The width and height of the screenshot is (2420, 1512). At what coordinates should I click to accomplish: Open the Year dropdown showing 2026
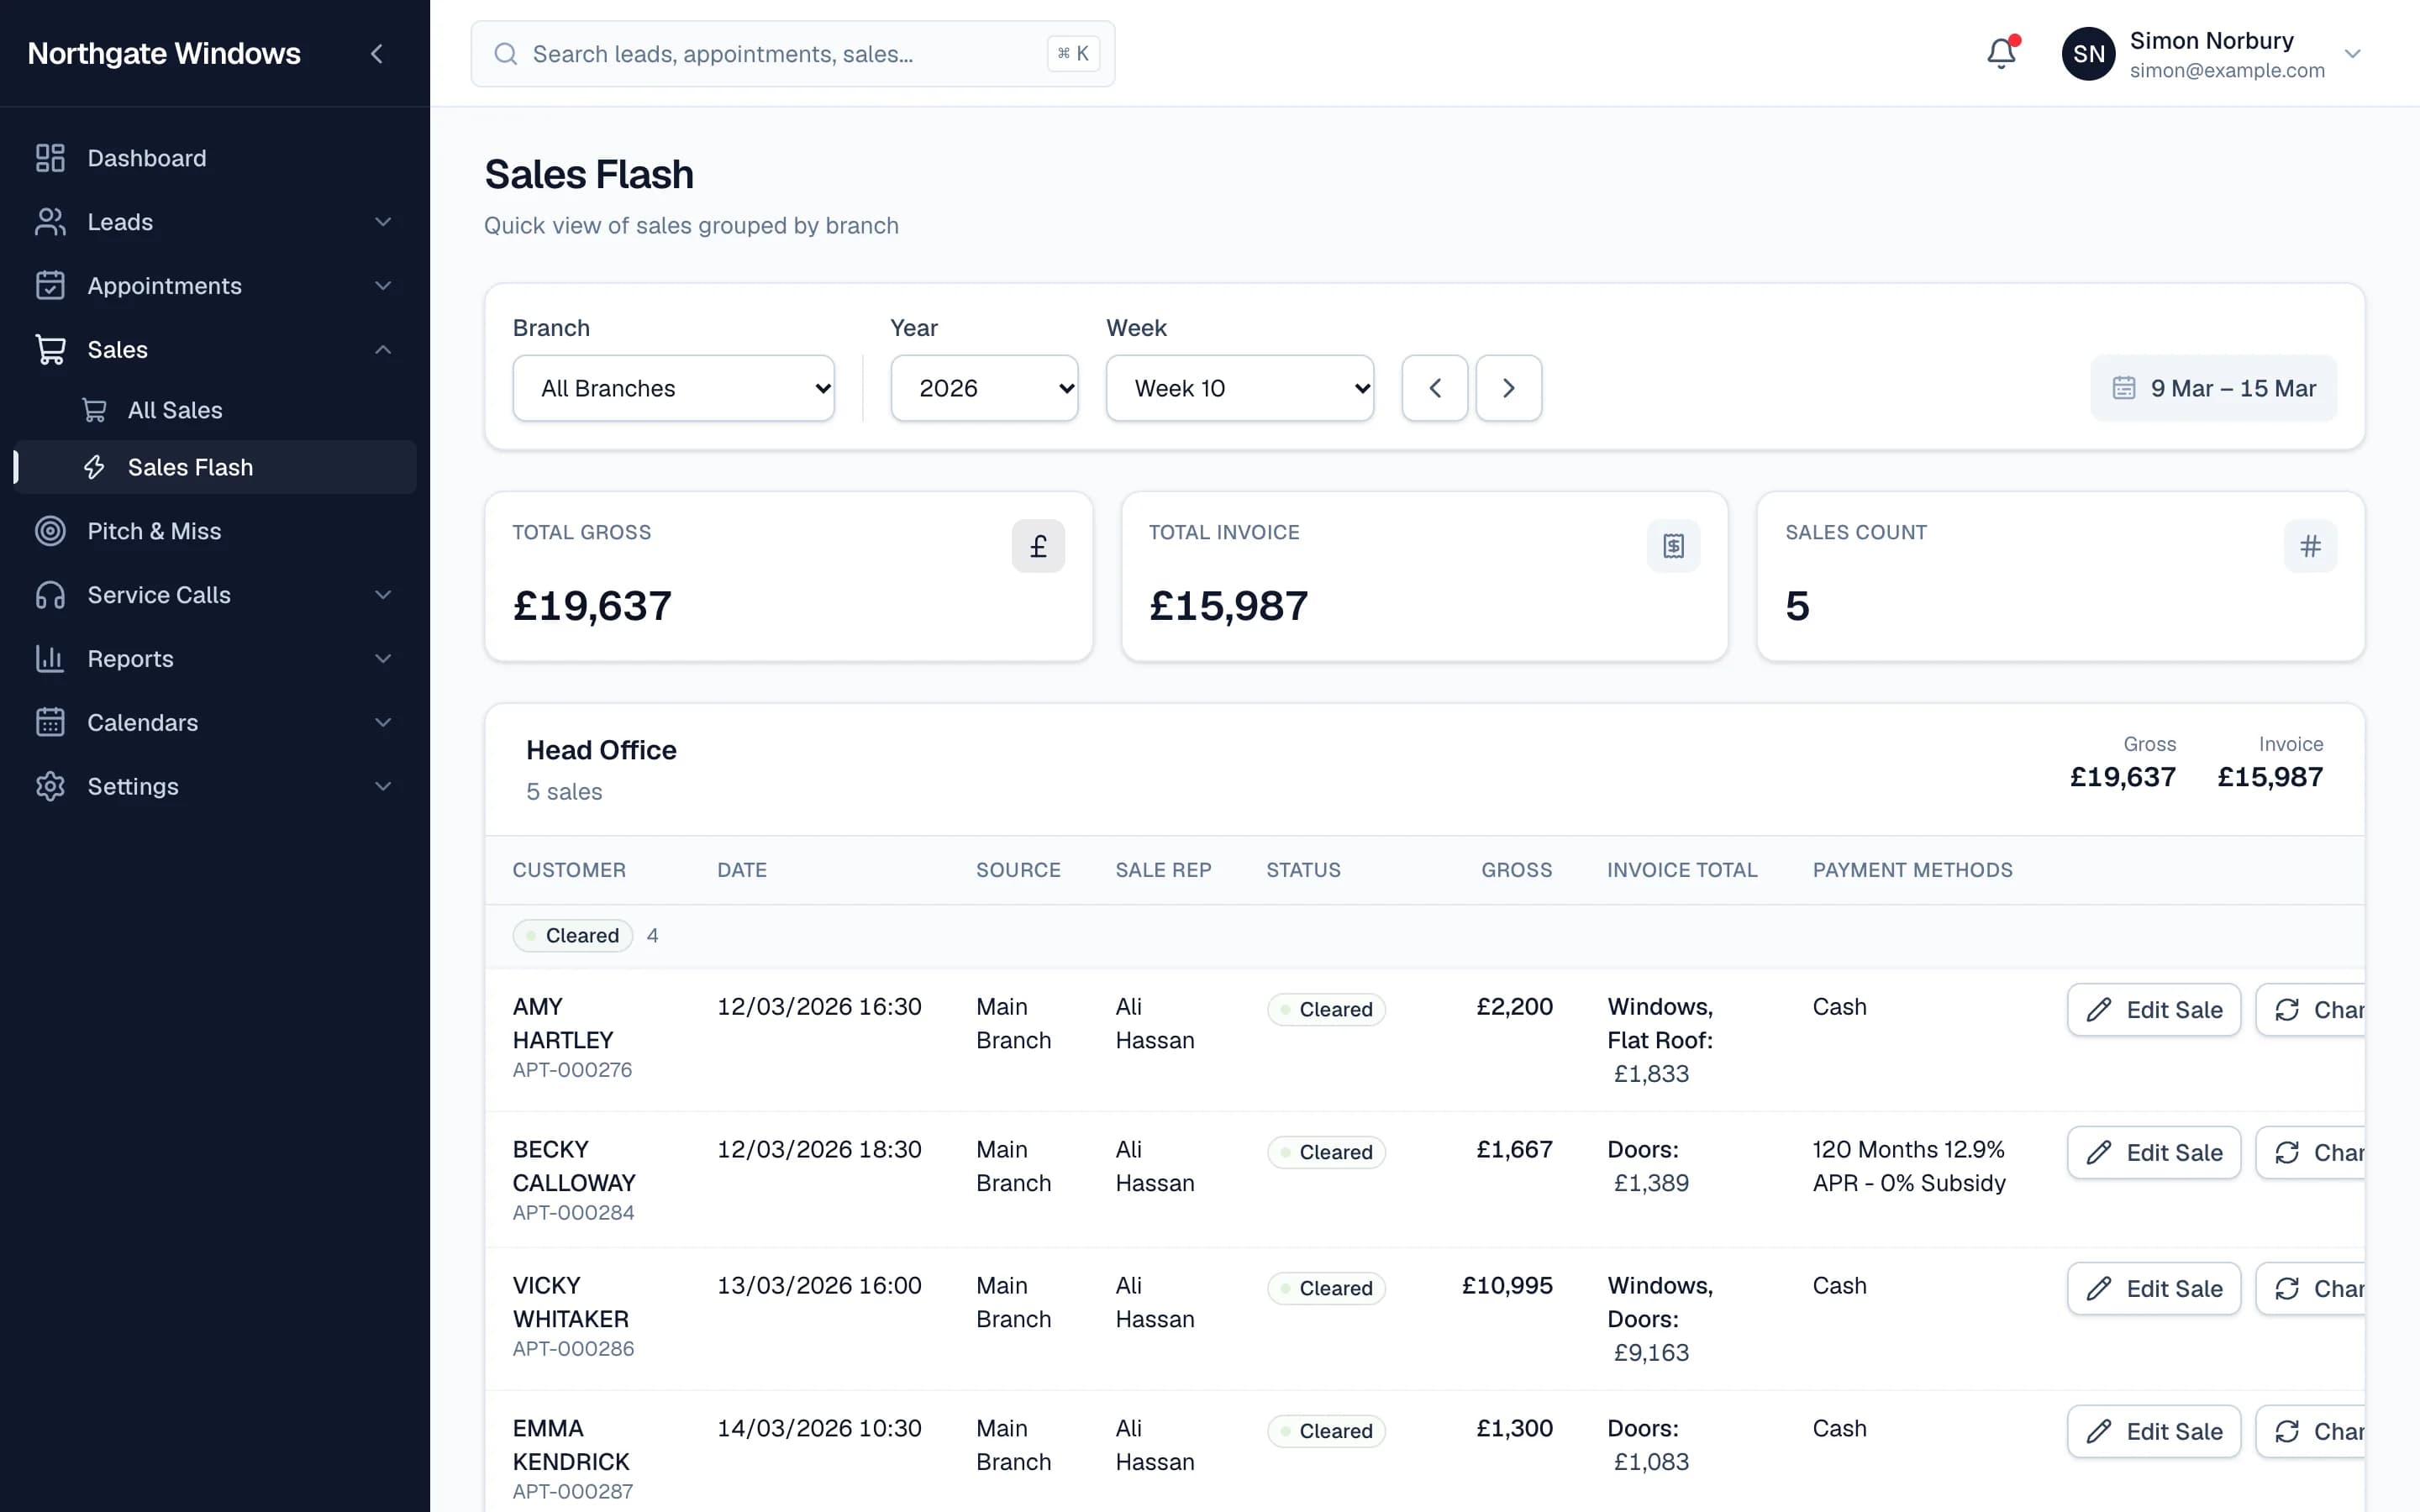point(984,388)
